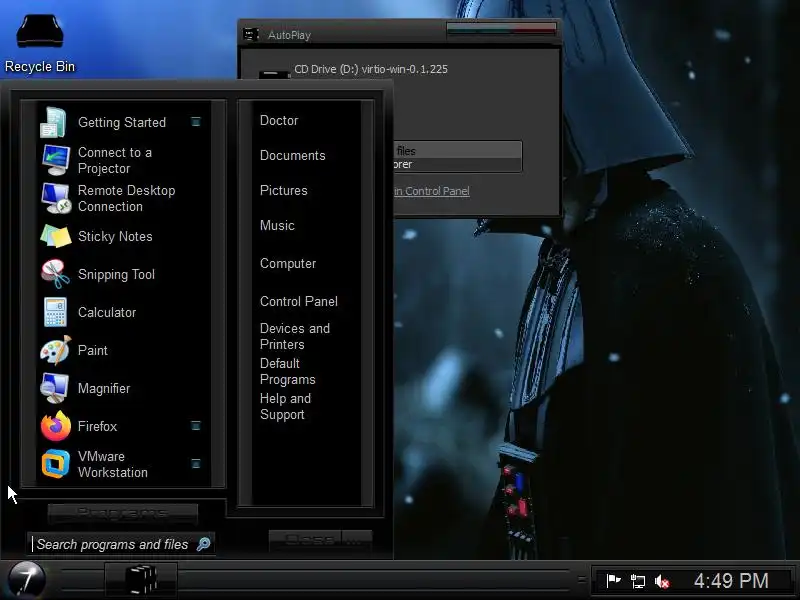Expand the Firefox jump list arrow
800x600 pixels.
click(x=195, y=426)
